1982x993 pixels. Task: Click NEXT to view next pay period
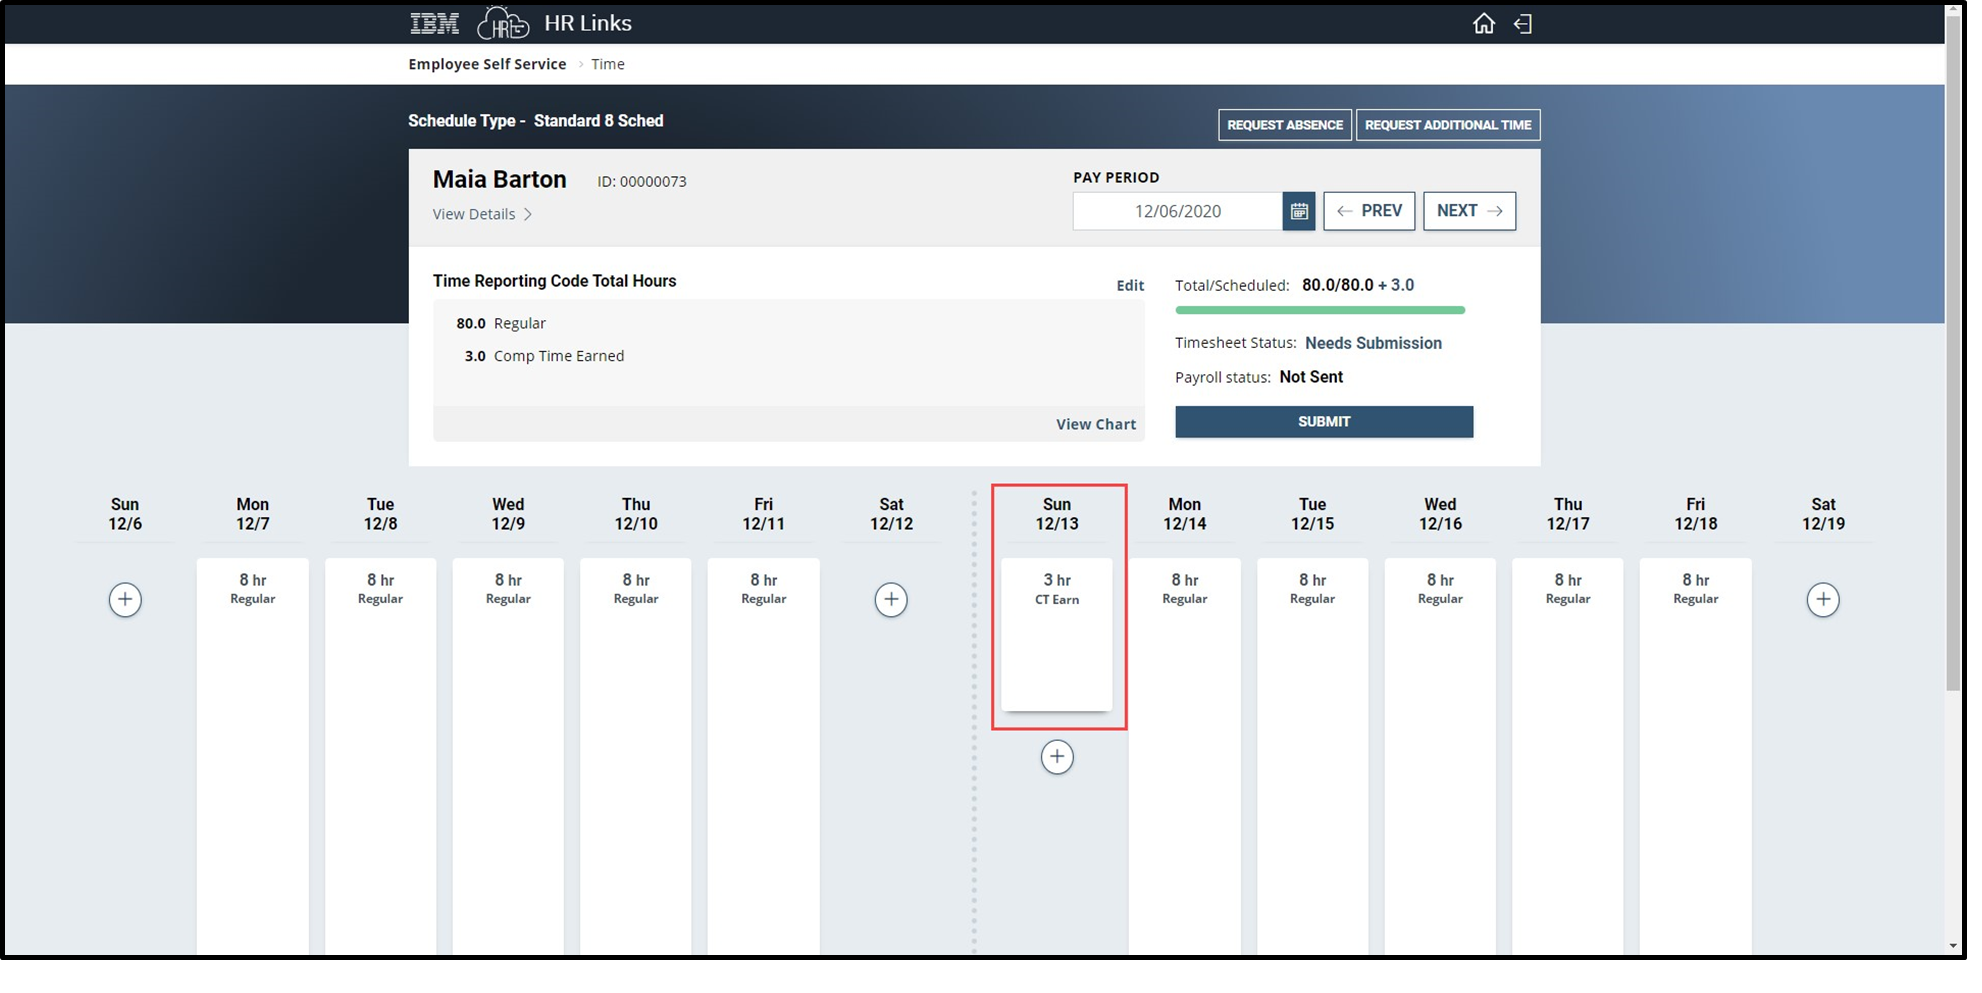tap(1468, 211)
